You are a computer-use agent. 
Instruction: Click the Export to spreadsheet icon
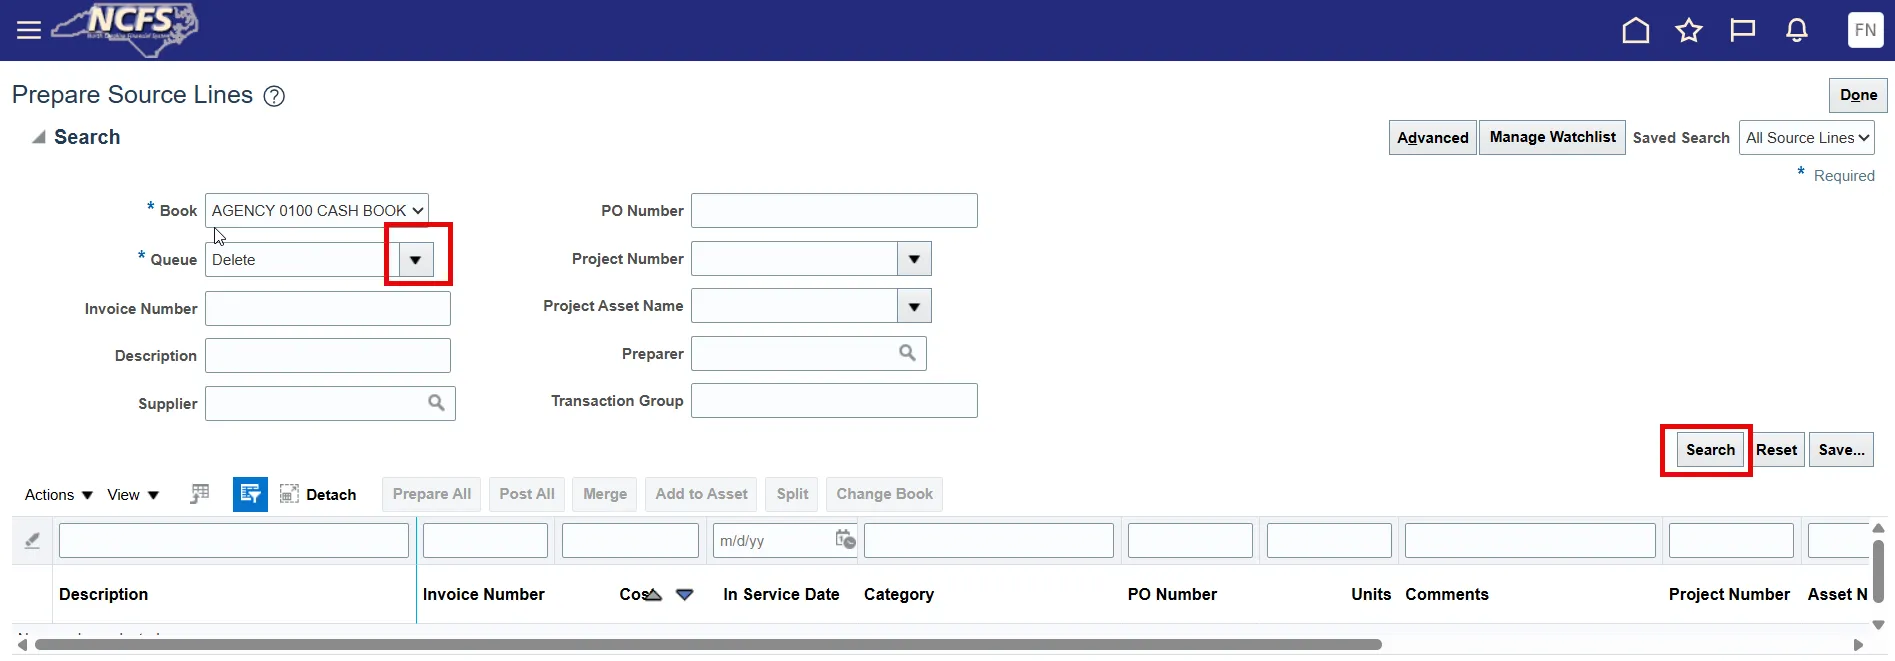click(x=200, y=494)
